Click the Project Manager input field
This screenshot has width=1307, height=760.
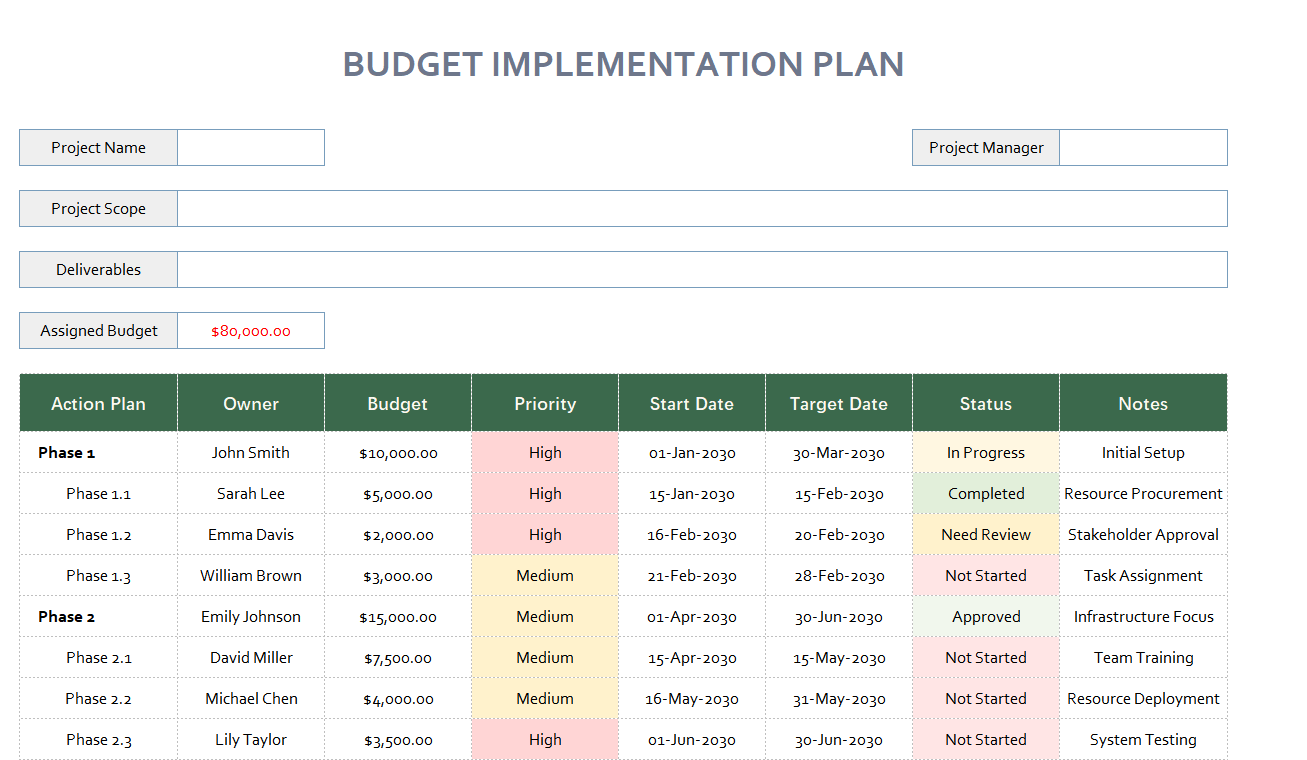(x=1143, y=147)
